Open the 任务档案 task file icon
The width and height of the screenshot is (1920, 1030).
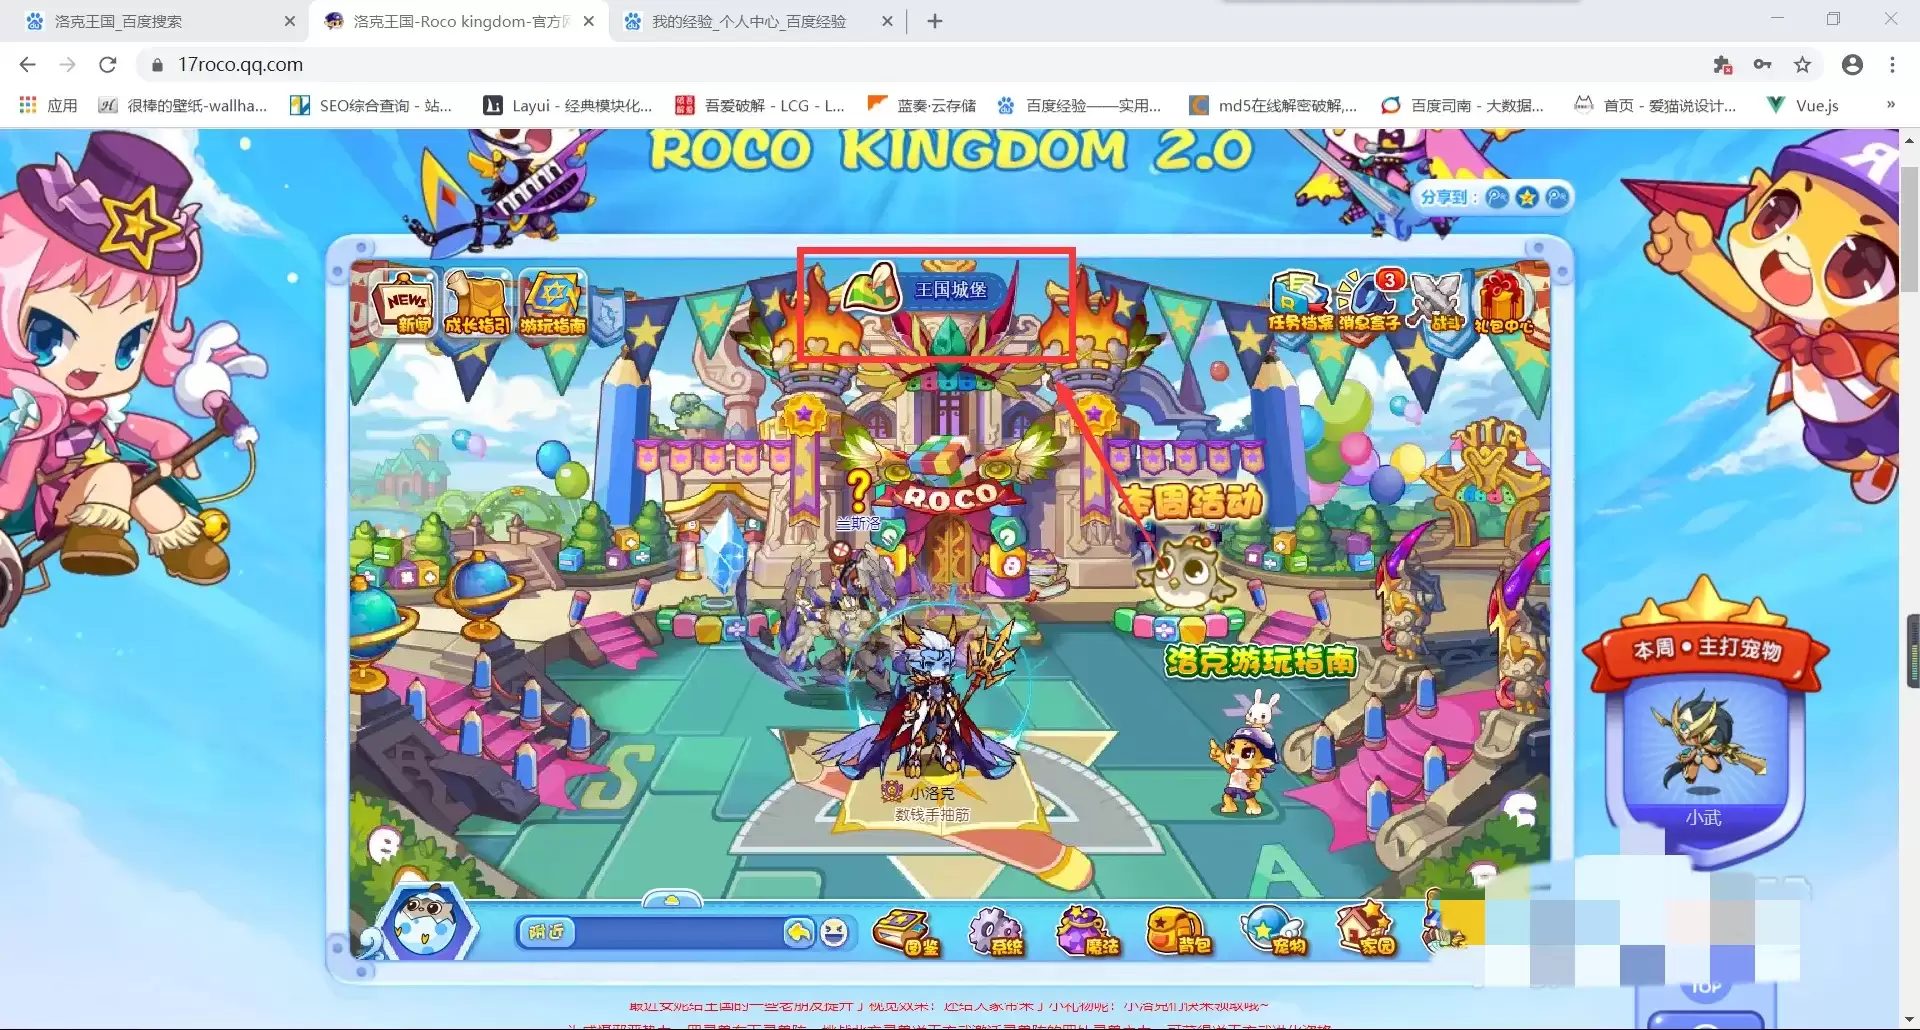(1300, 301)
